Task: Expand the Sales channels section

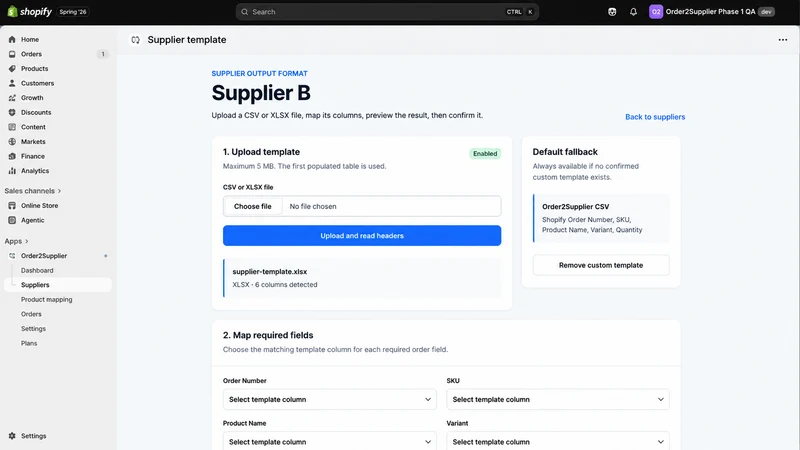Action: (33, 191)
